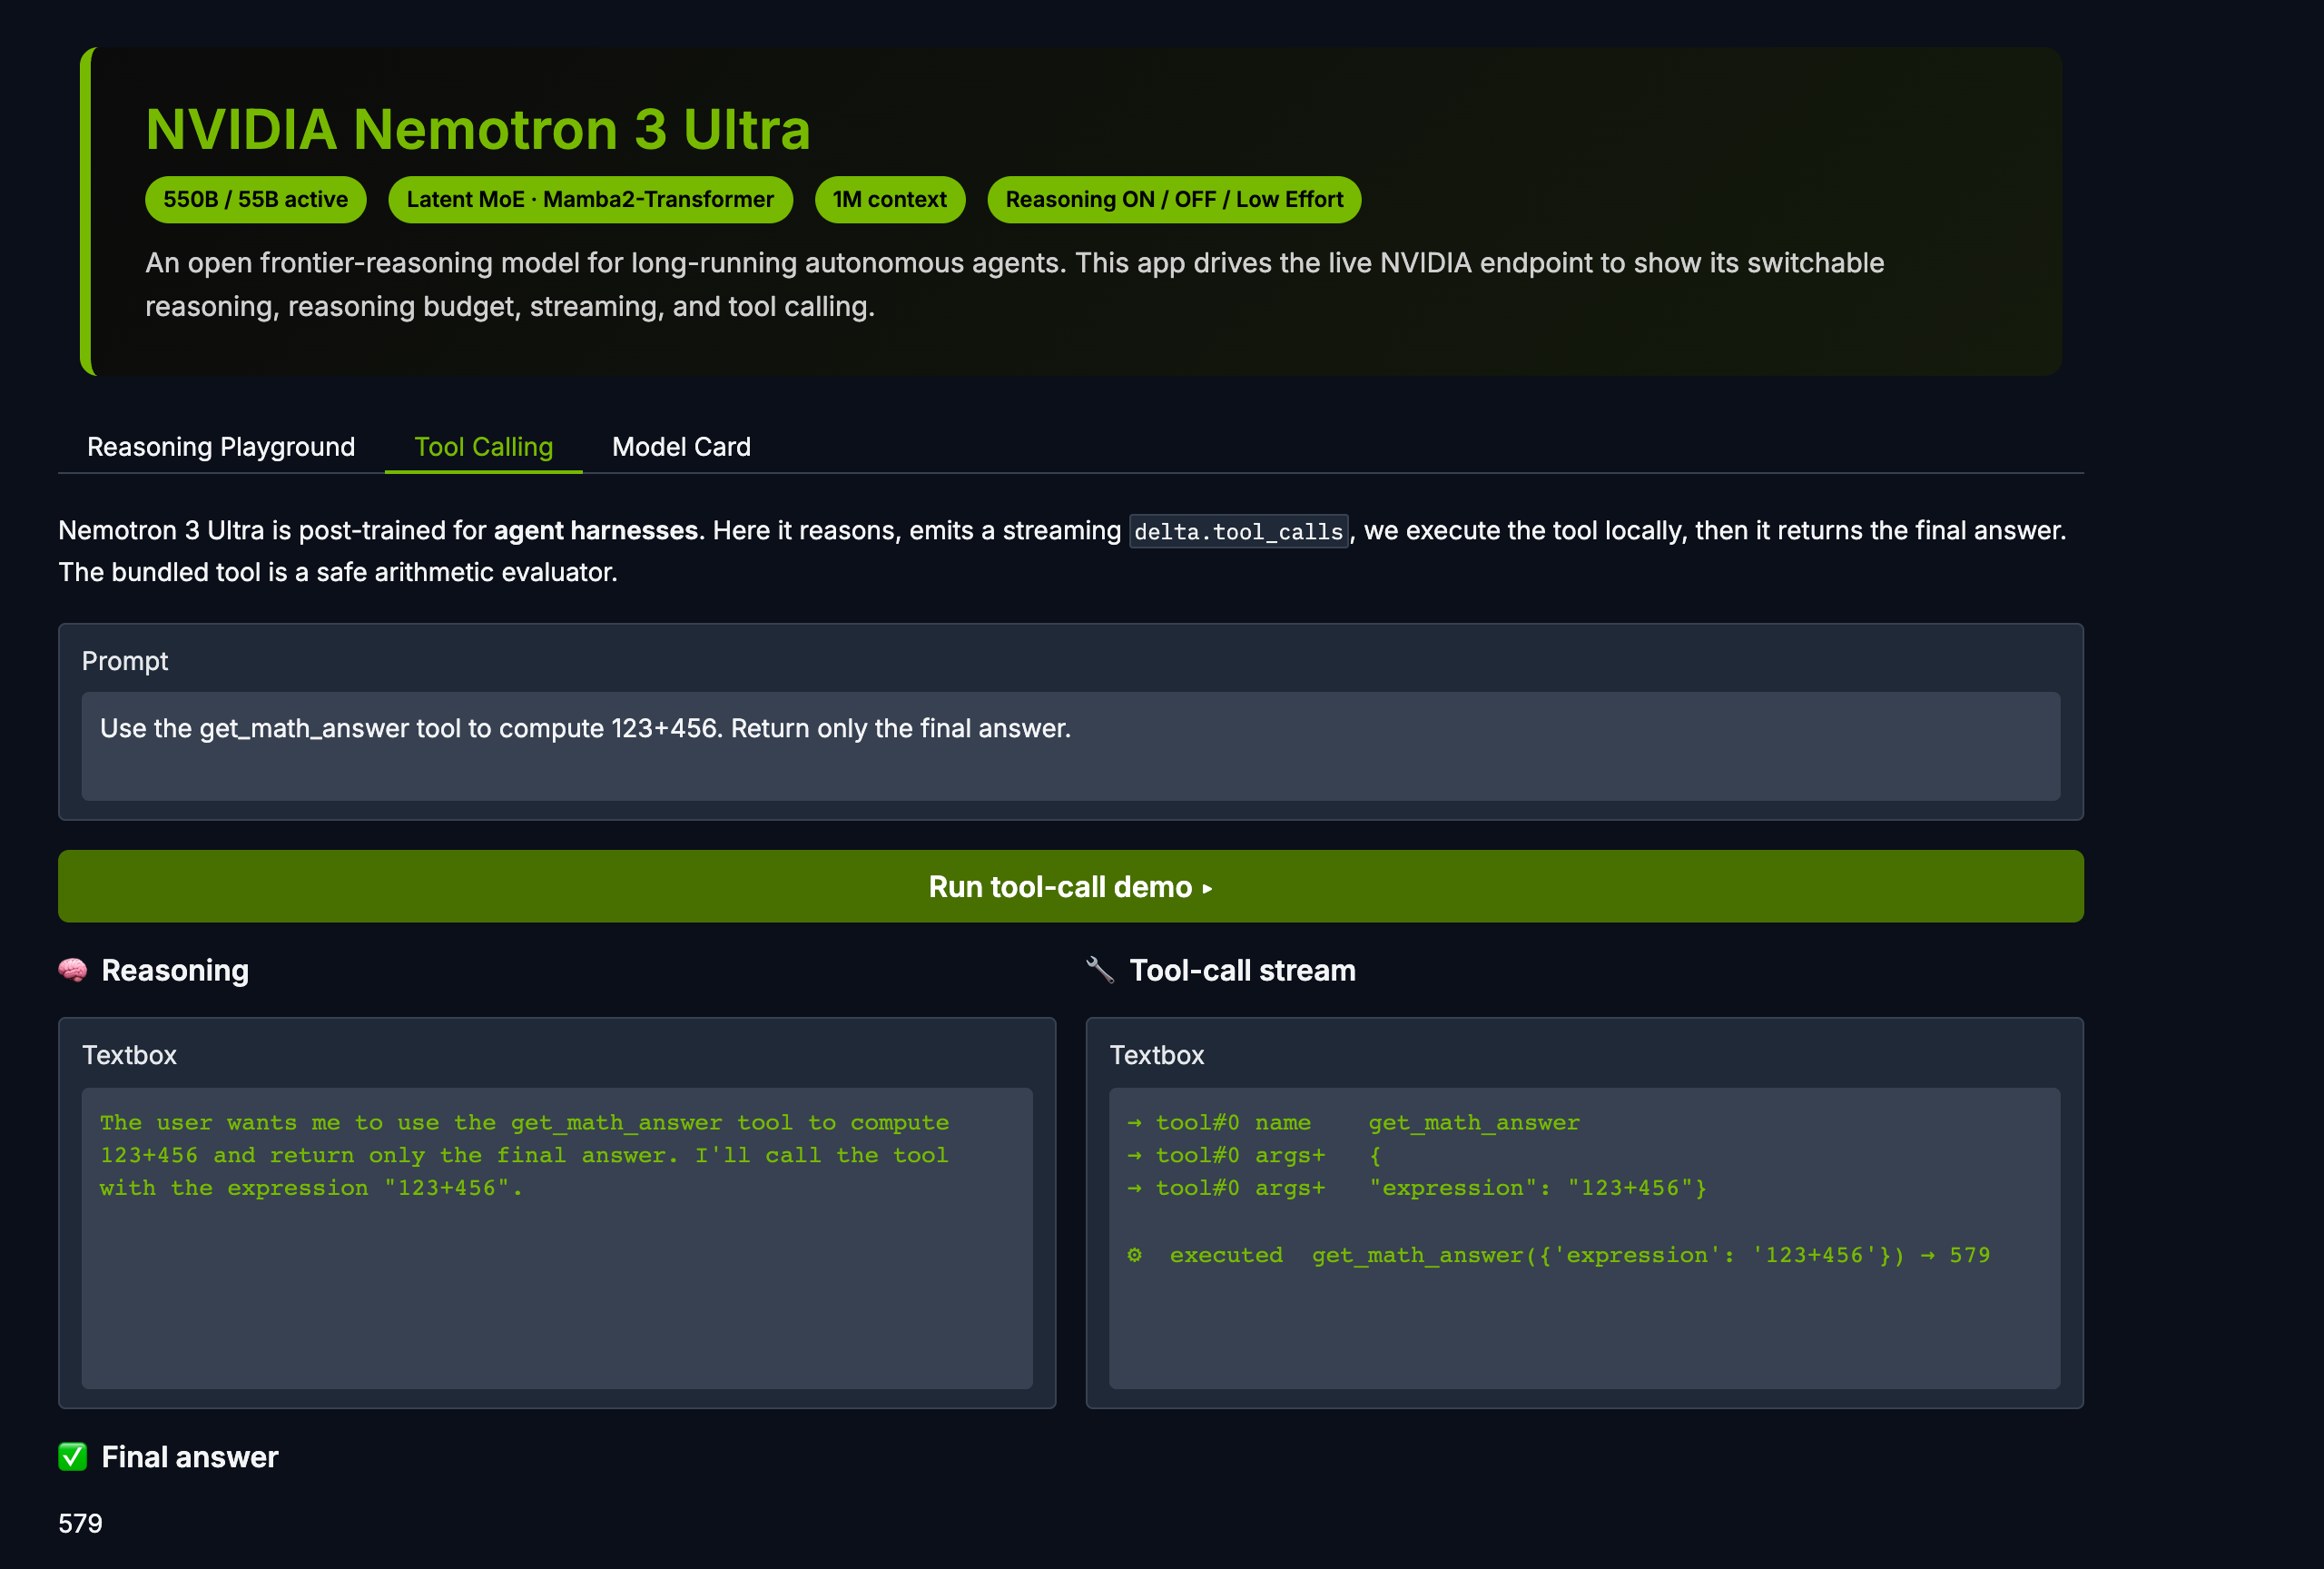Click the delta.tool_calls inline code text
The image size is (2324, 1569).
click(x=1239, y=531)
